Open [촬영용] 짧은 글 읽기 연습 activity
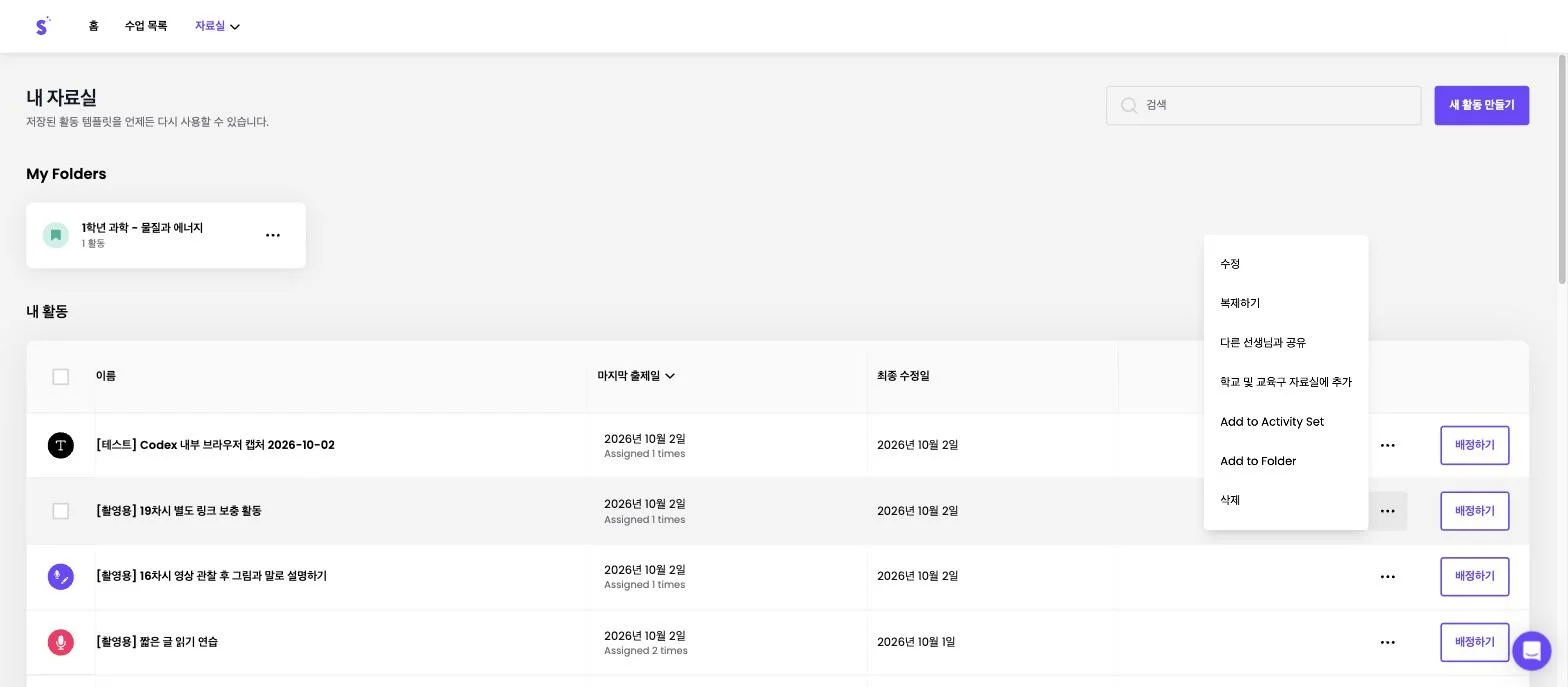1568x687 pixels. pos(157,642)
